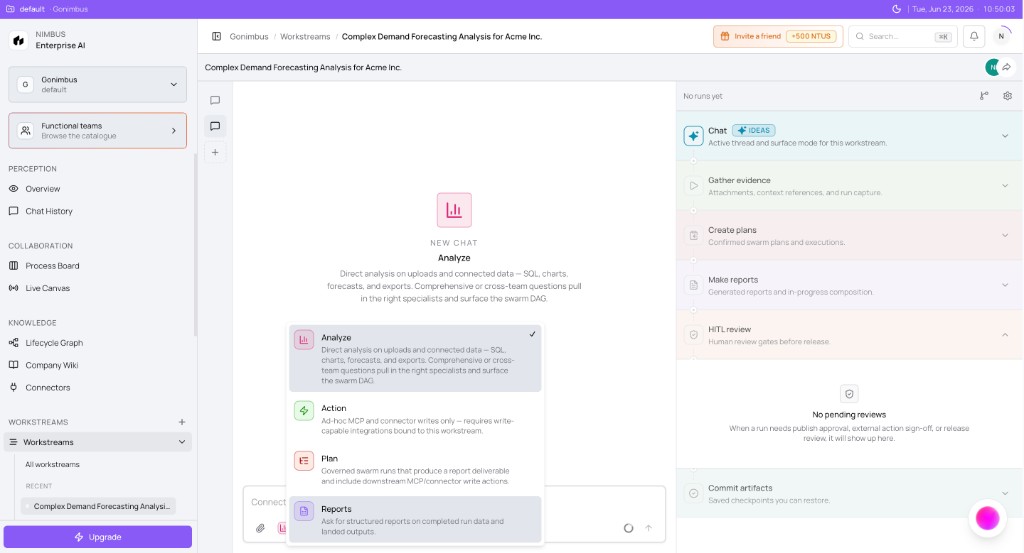Open All workstreams list

[52, 464]
